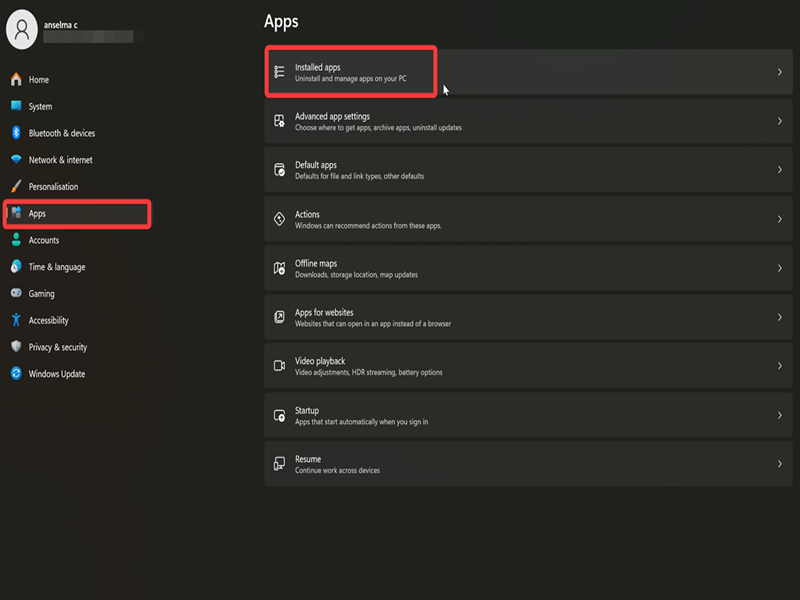Click the Default apps icon
Image resolution: width=800 pixels, height=600 pixels.
280,170
